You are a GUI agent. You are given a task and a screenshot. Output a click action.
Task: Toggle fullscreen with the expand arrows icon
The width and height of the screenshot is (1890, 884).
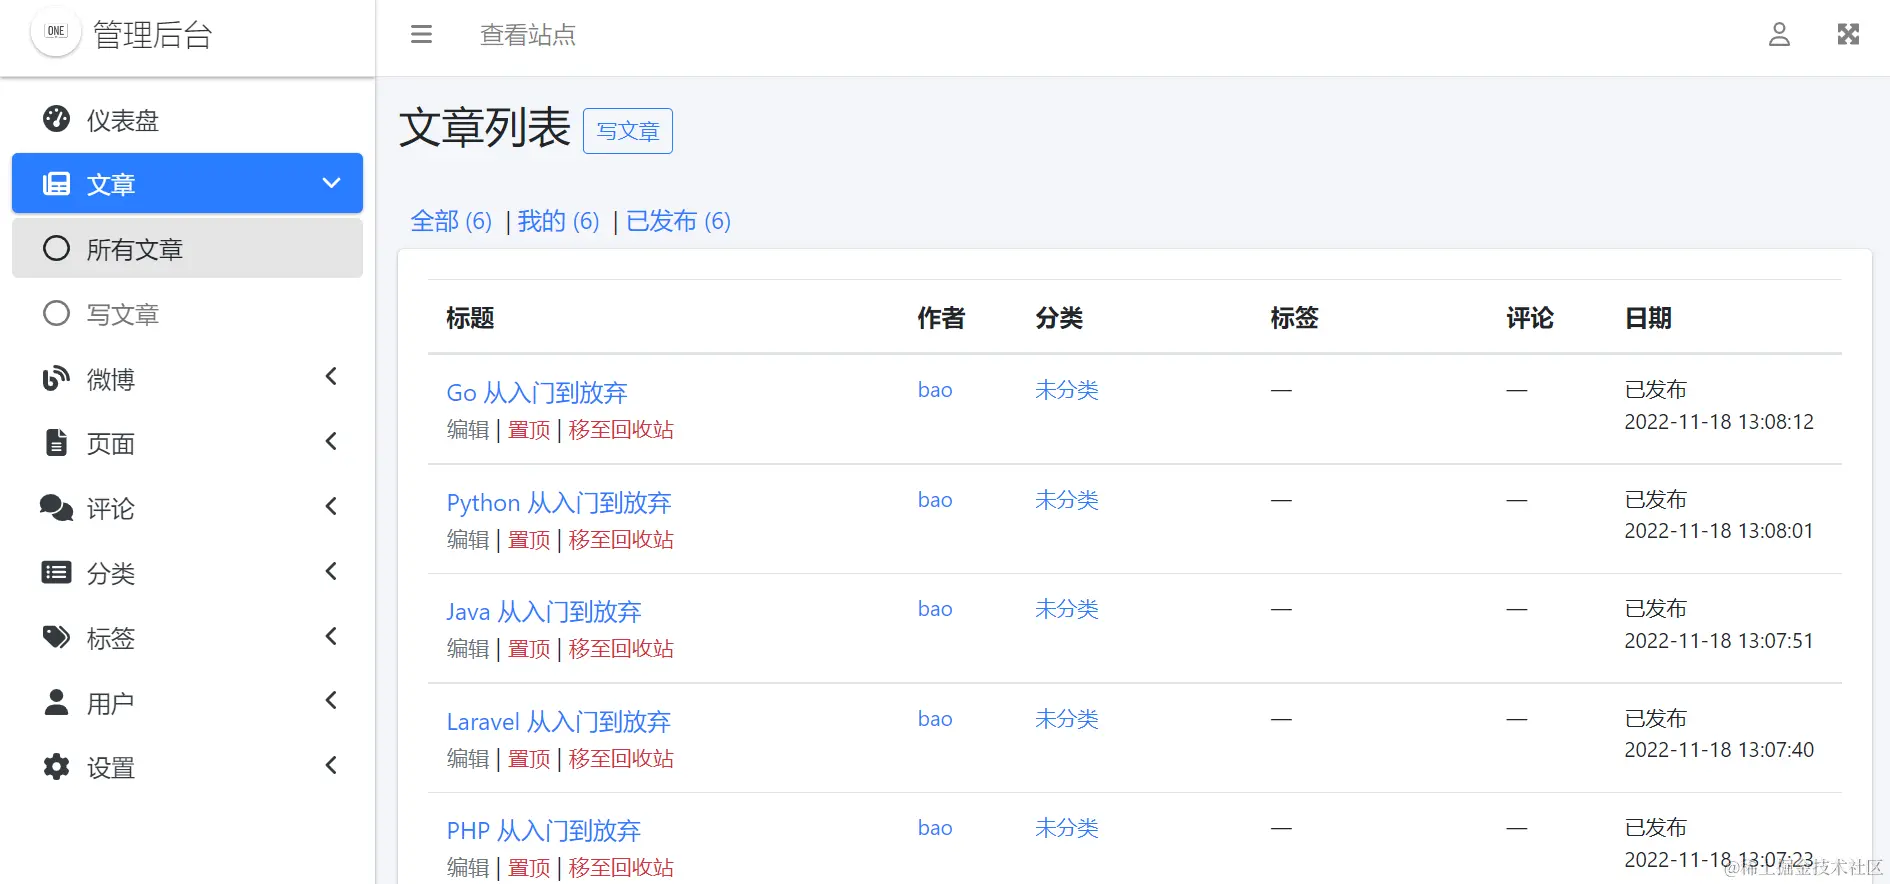tap(1848, 35)
